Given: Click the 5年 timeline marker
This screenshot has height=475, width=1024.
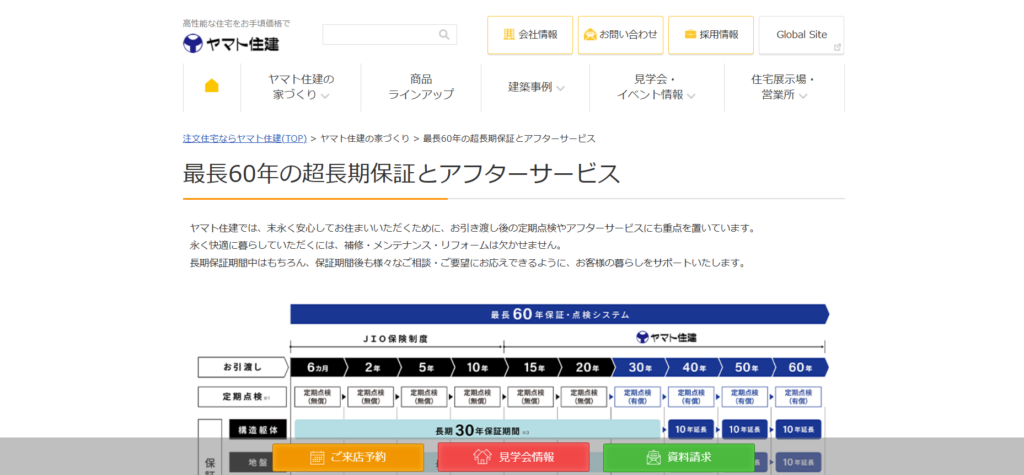Looking at the screenshot, I should (426, 367).
